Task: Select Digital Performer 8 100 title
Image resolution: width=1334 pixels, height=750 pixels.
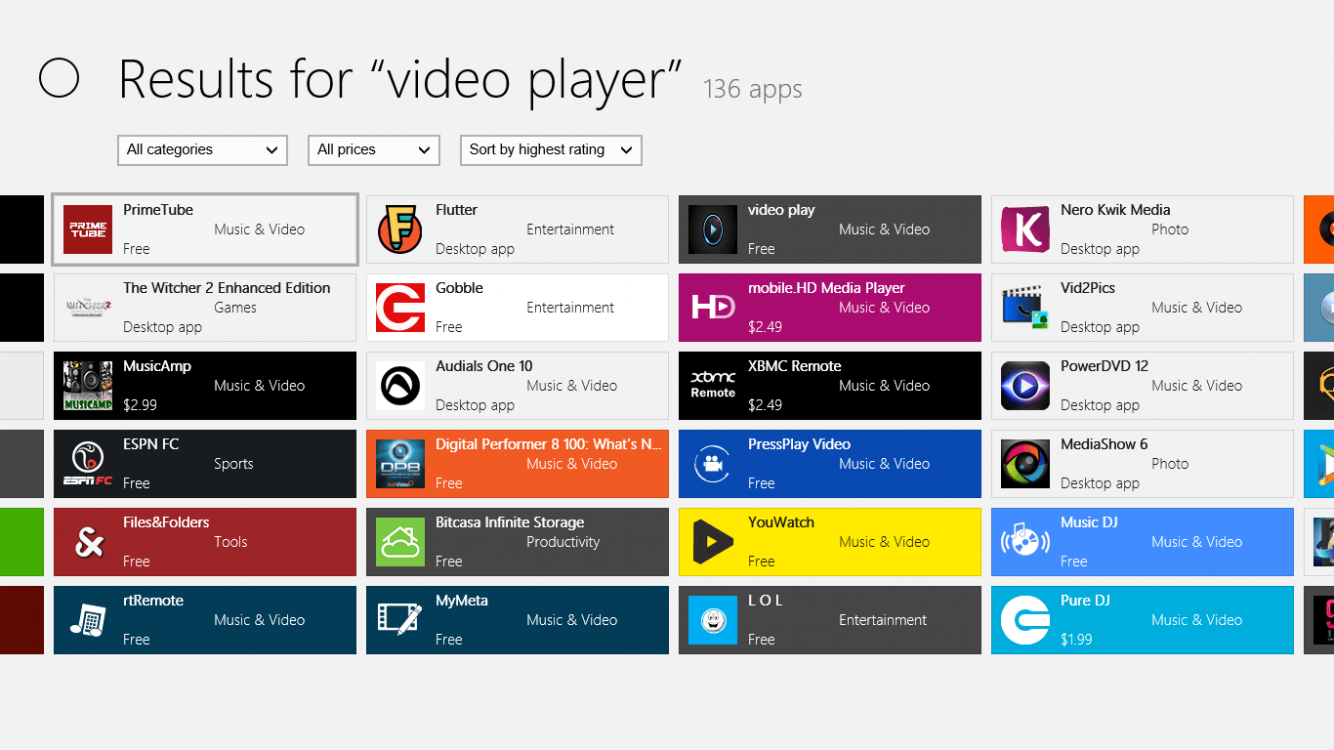Action: tap(549, 444)
